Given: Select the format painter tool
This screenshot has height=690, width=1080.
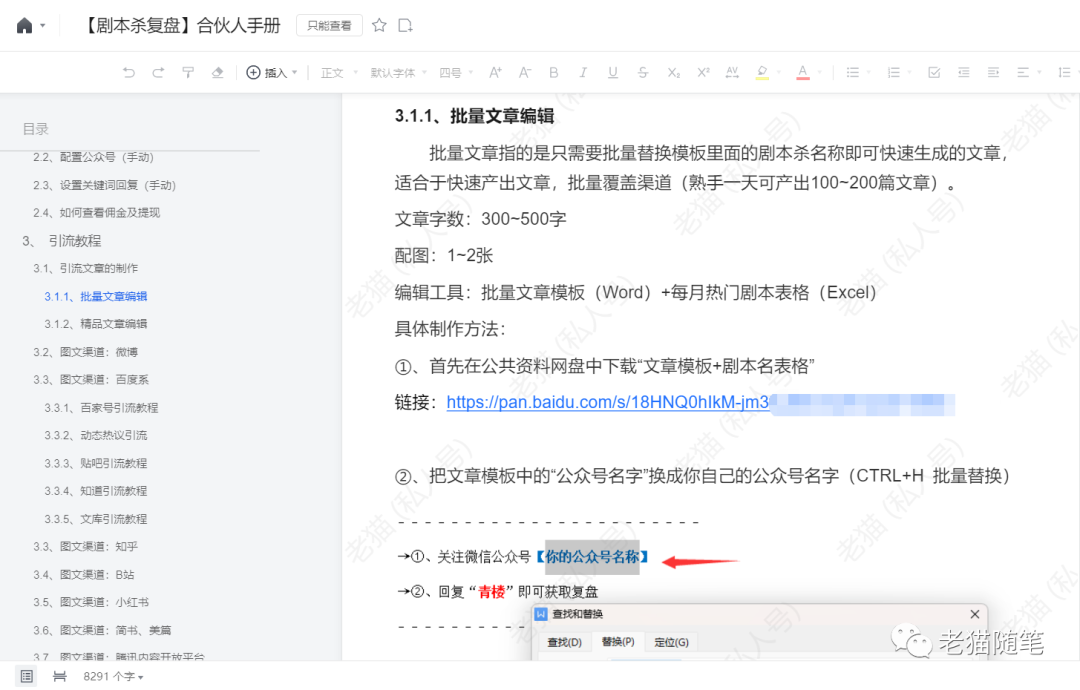Looking at the screenshot, I should click(x=187, y=72).
